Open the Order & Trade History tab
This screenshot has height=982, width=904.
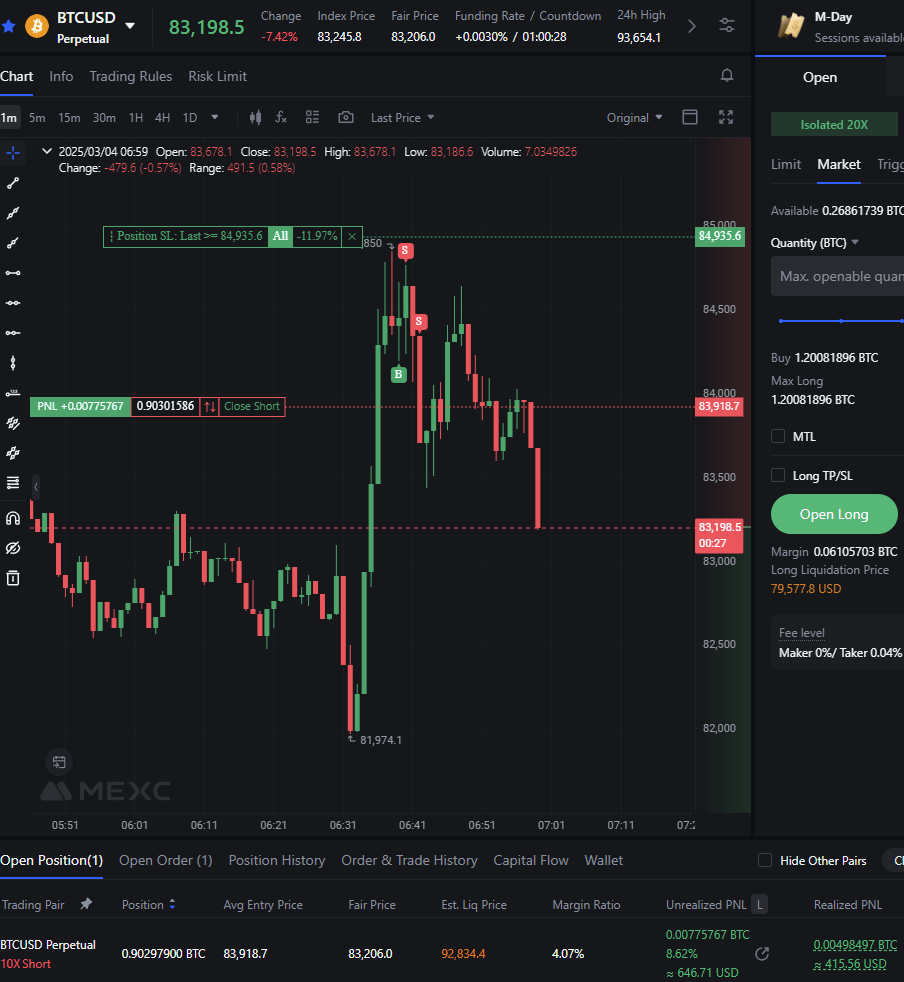coord(409,861)
